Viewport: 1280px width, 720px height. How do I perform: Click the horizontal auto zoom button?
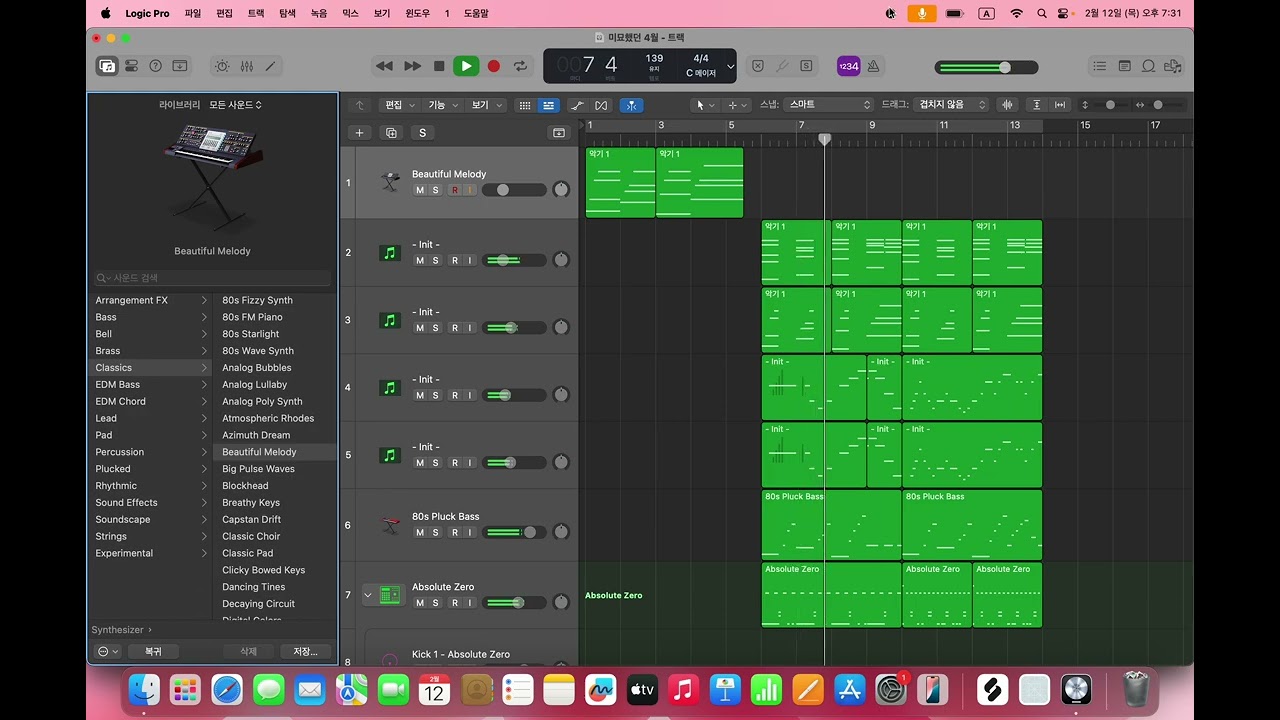pyautogui.click(x=1060, y=105)
